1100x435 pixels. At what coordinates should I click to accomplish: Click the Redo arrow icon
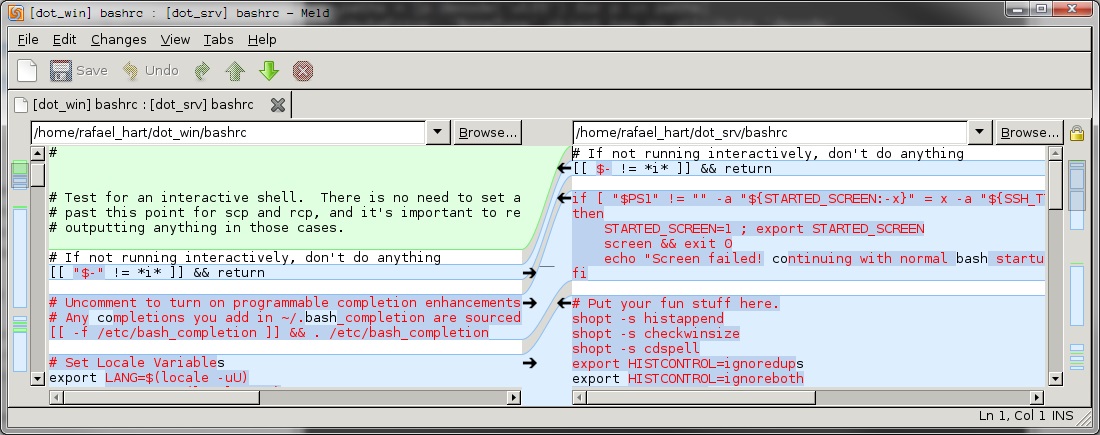click(x=202, y=71)
